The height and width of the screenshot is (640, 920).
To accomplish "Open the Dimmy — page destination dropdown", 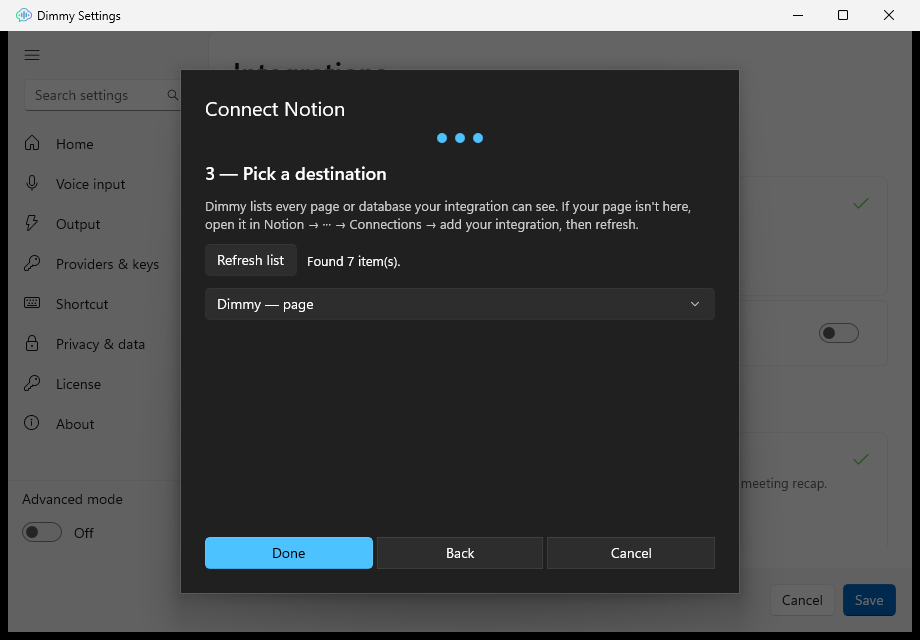I will click(x=459, y=304).
